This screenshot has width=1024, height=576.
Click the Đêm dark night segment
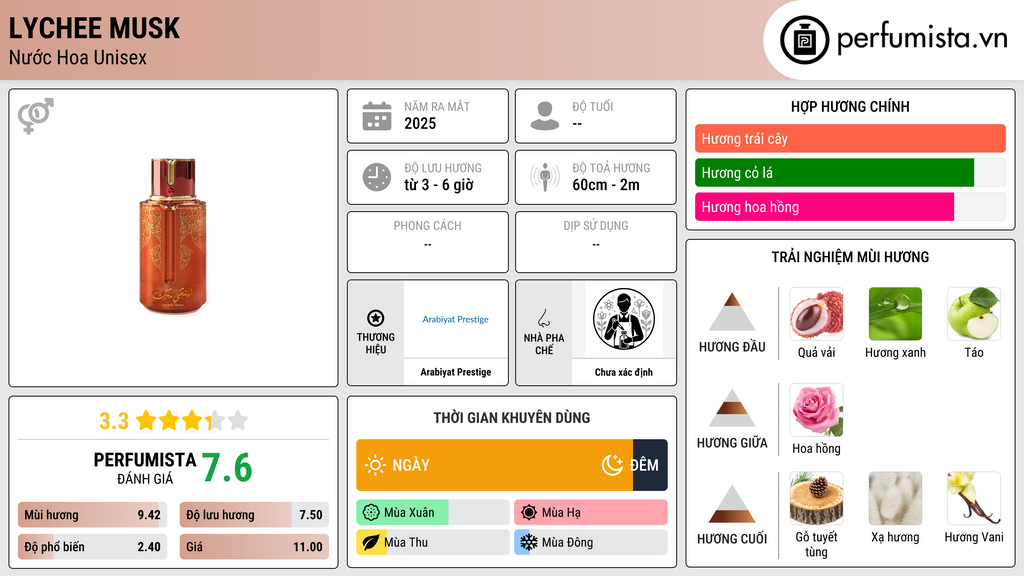(650, 465)
